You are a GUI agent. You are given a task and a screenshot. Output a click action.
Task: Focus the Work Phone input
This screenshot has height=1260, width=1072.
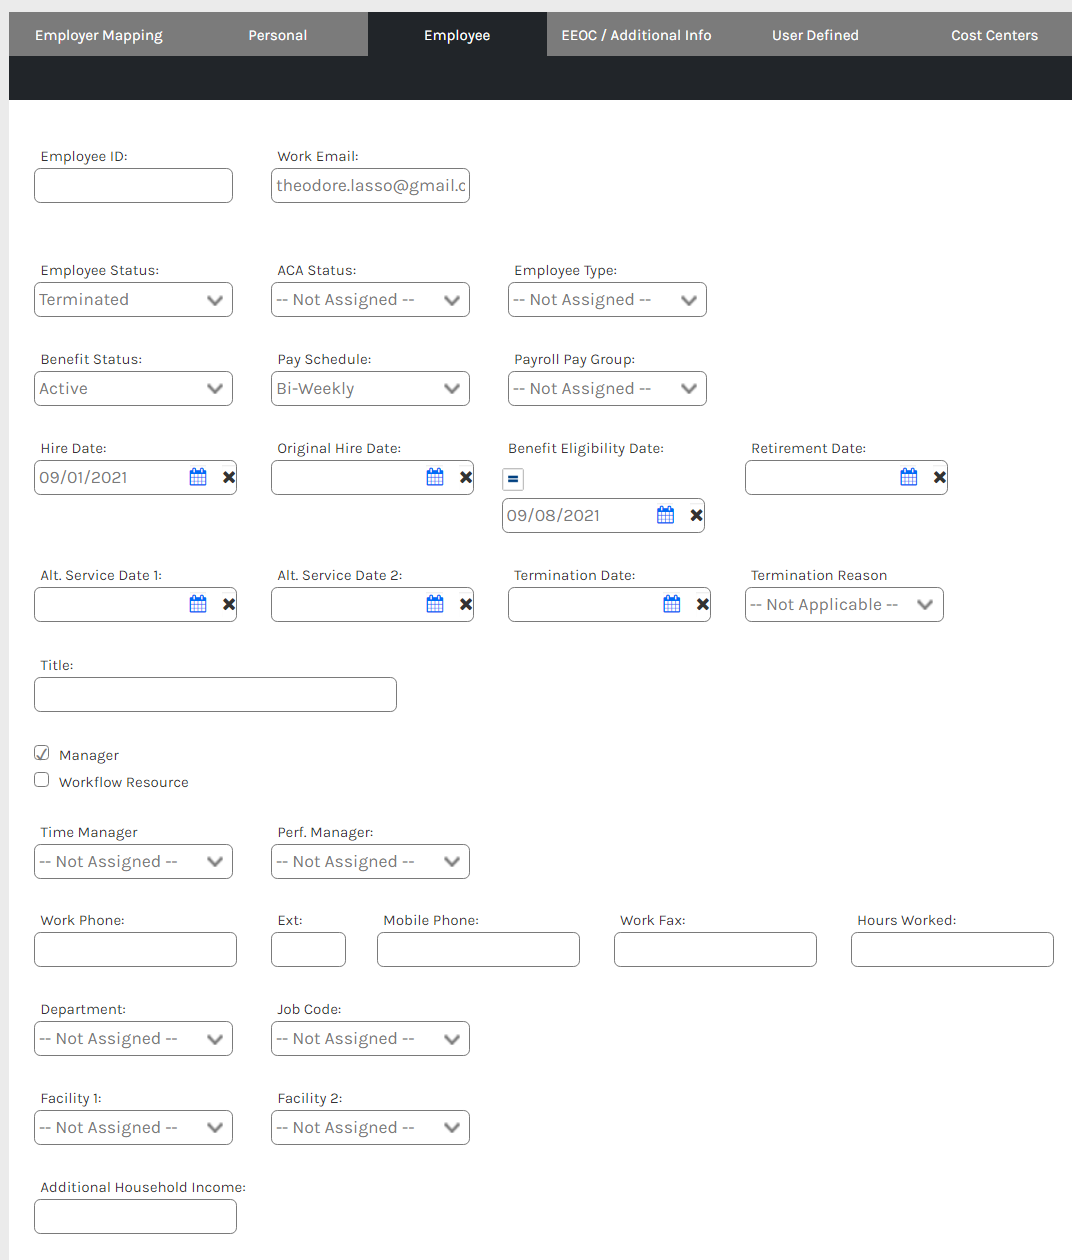pyautogui.click(x=135, y=950)
